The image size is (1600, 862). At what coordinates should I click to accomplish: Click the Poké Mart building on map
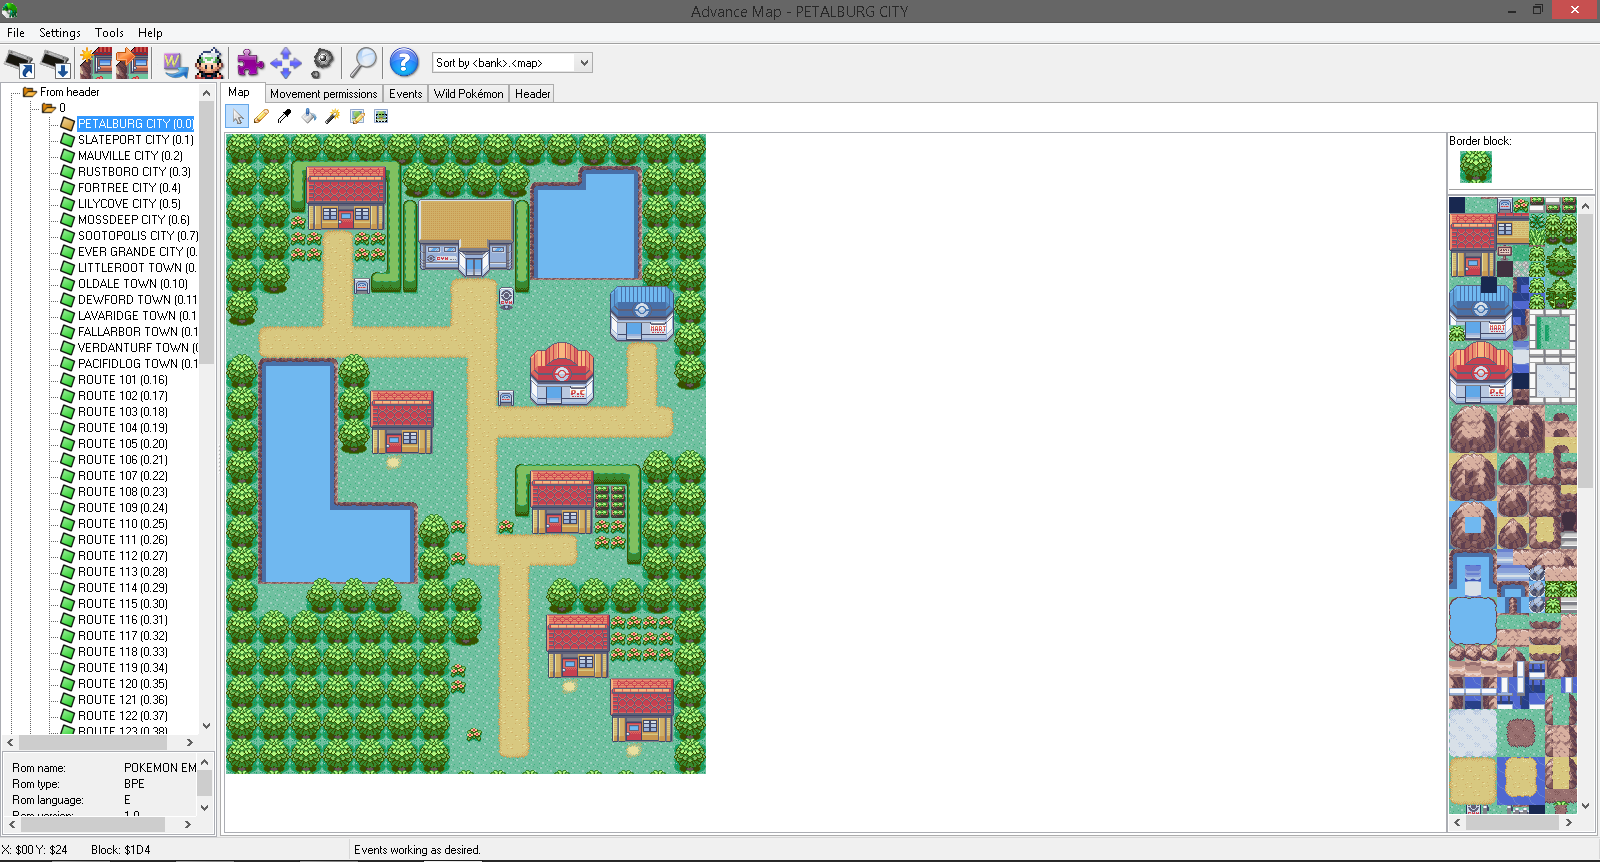(x=642, y=312)
